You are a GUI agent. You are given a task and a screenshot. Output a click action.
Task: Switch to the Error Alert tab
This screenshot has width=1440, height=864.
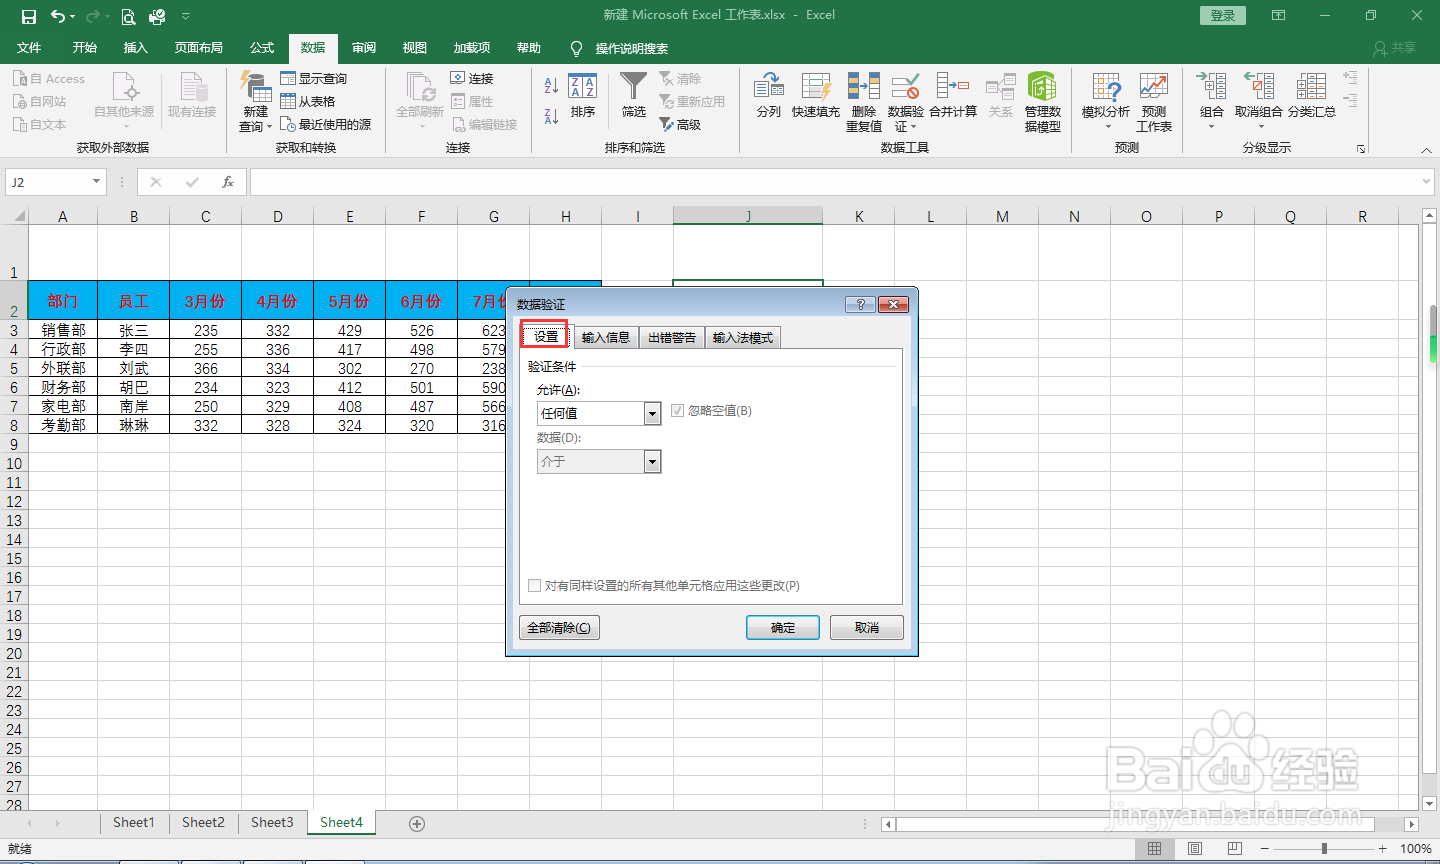671,337
